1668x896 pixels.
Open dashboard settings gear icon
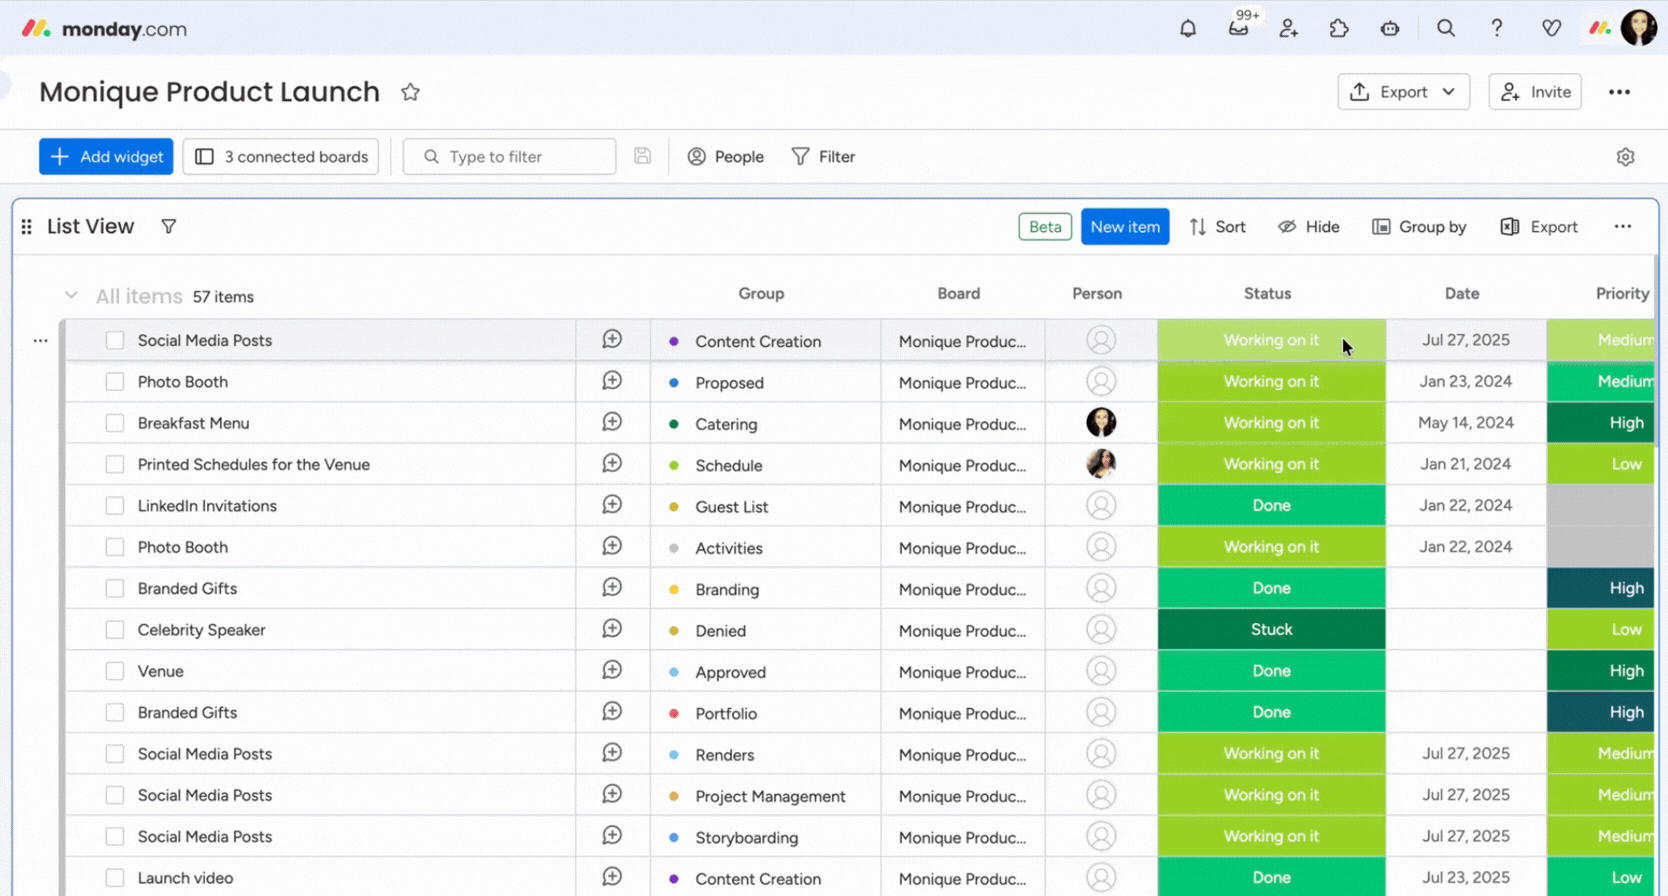click(x=1625, y=157)
